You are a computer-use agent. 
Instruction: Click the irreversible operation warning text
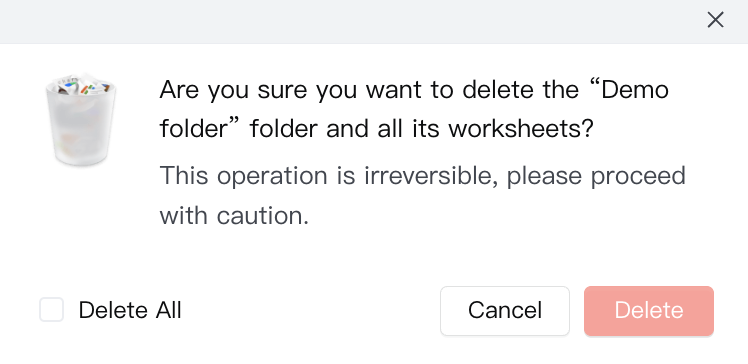[422, 196]
